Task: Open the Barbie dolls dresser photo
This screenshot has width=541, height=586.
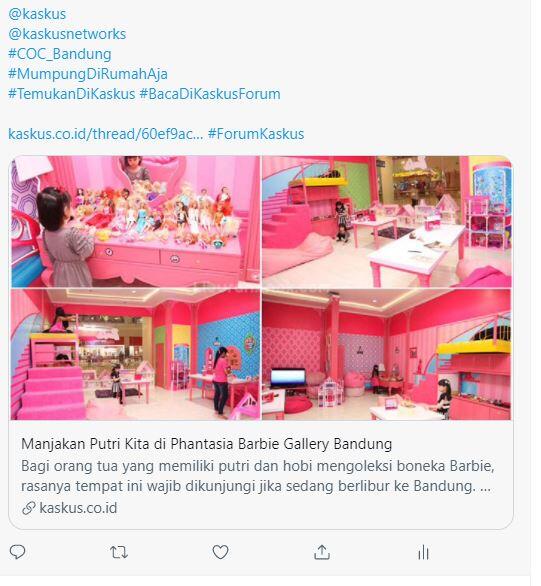Action: tap(135, 222)
